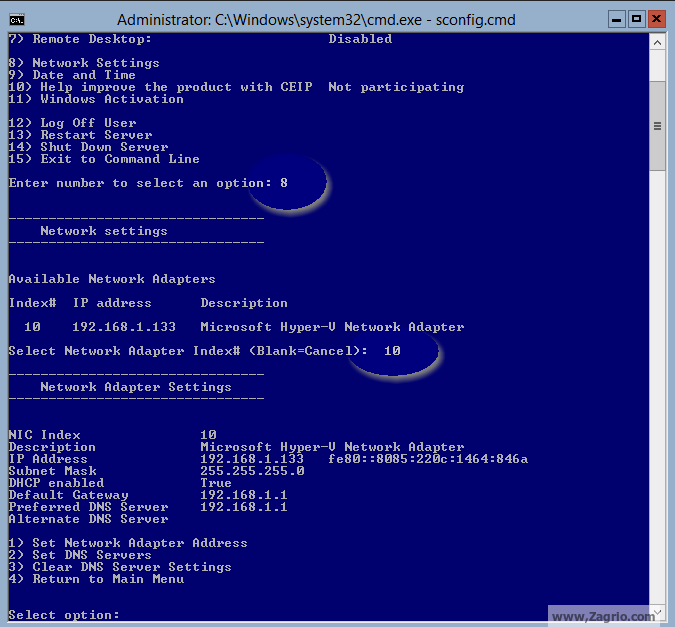Click adapter IP '192.168.1.133' in adapter table
675x627 pixels.
pyautogui.click(x=124, y=327)
